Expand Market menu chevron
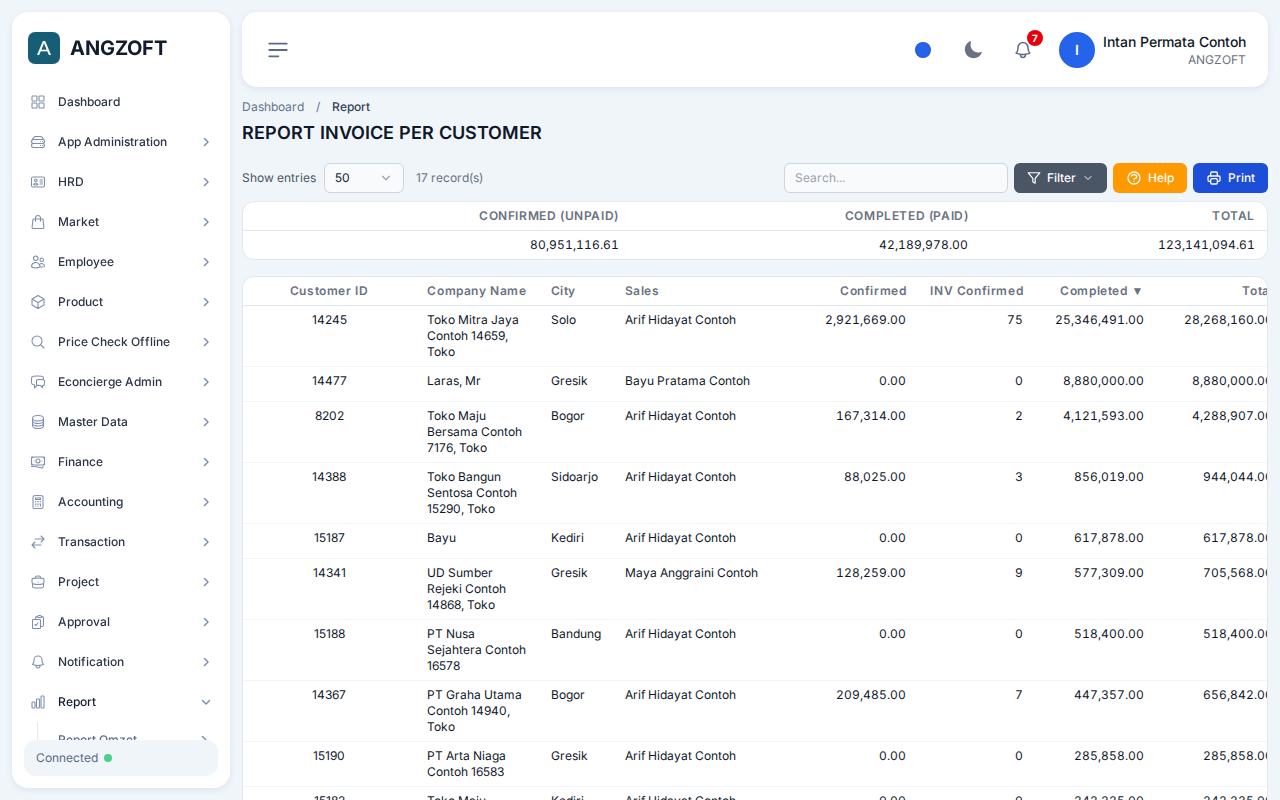Image resolution: width=1280 pixels, height=800 pixels. click(x=206, y=222)
